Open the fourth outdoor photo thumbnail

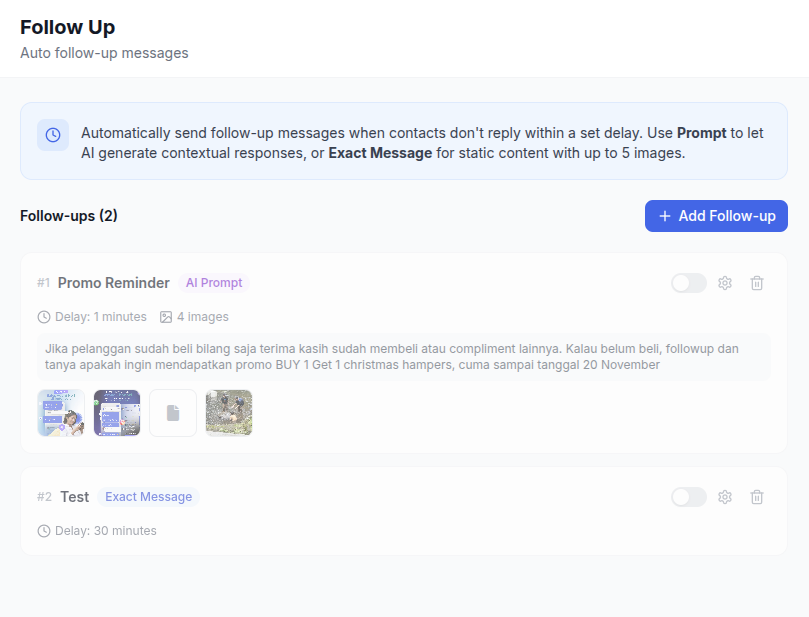coord(229,413)
